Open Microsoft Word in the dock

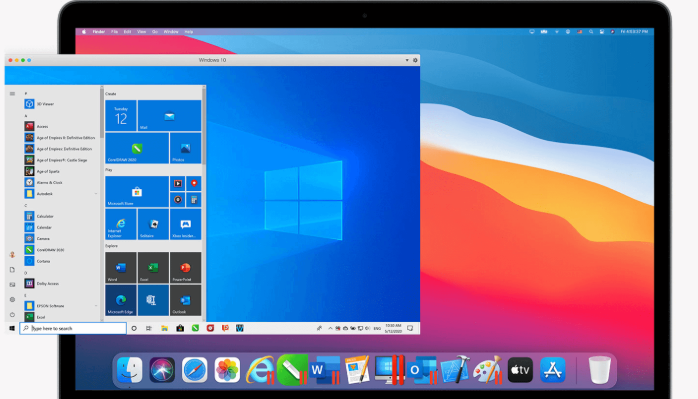pyautogui.click(x=325, y=370)
